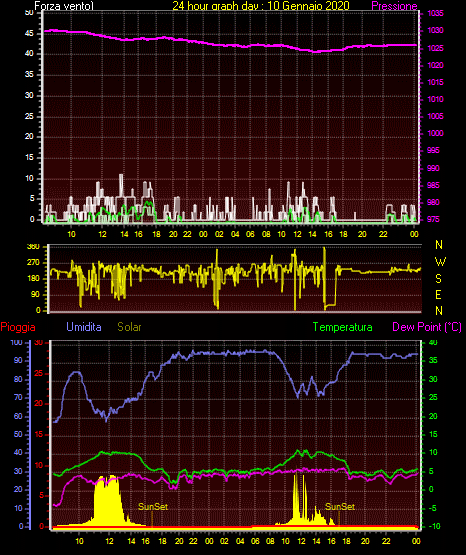The image size is (466, 555).
Task: Click the lowest "N" compass letter
Action: click(x=439, y=311)
